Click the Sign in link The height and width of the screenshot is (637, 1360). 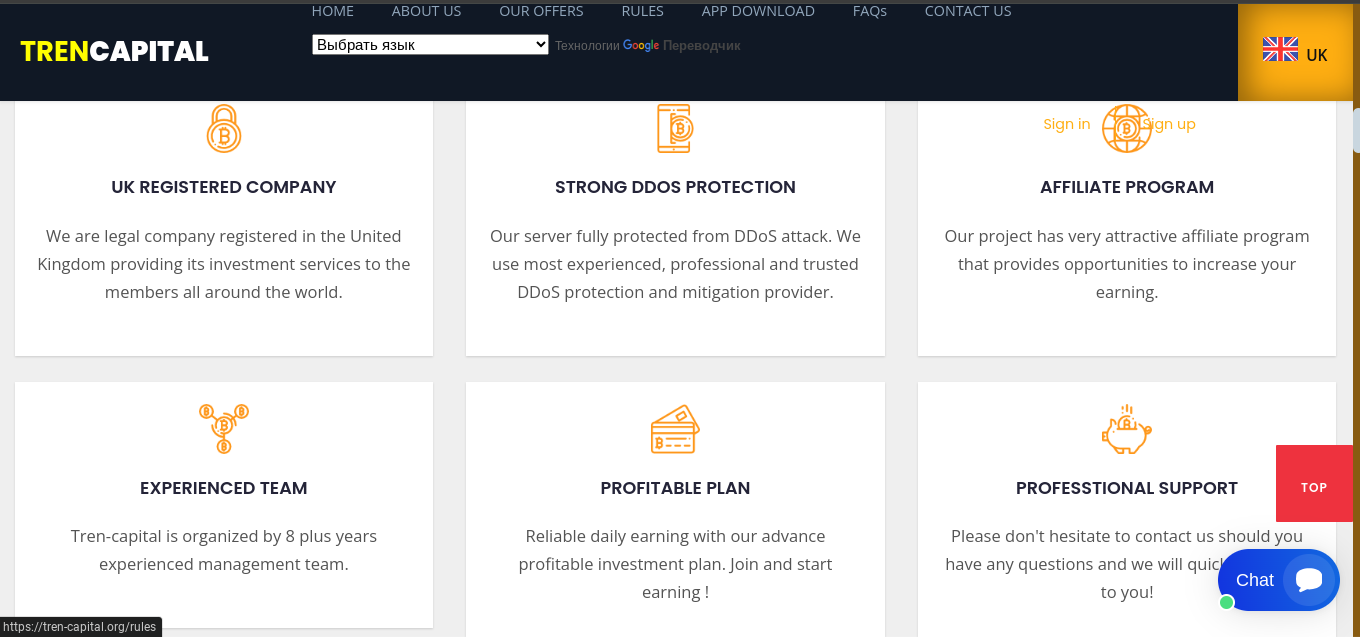1066,124
